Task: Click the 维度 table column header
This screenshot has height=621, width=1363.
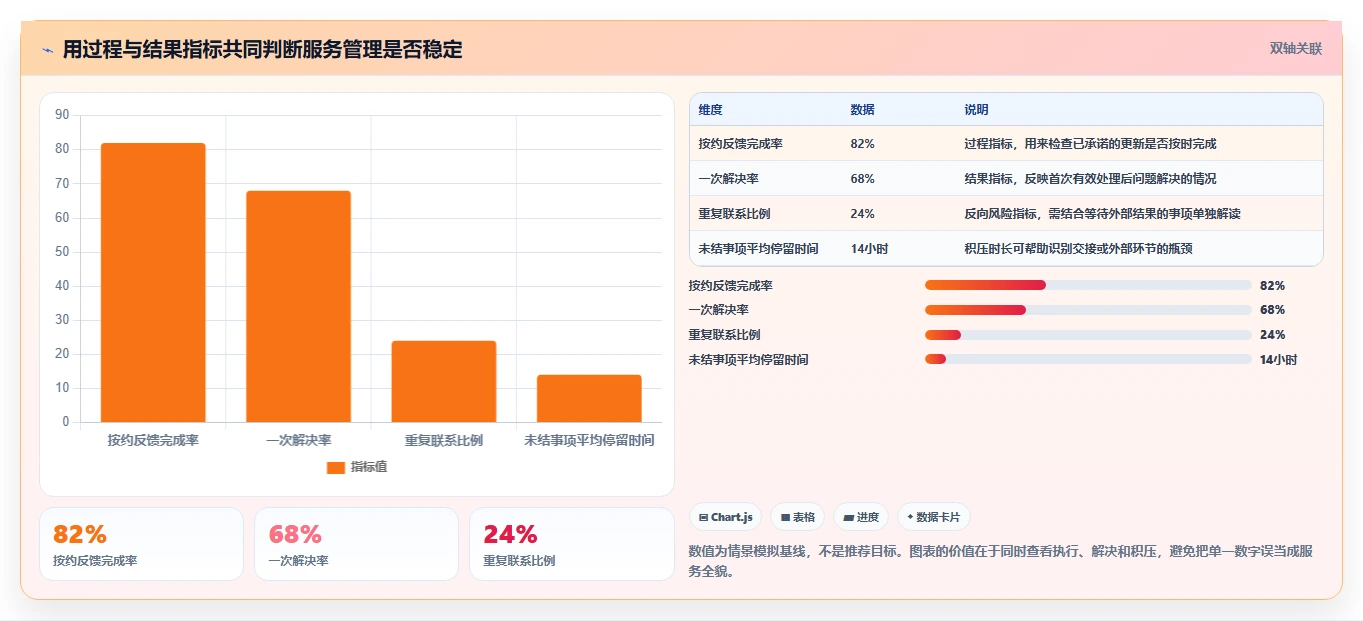Action: pyautogui.click(x=710, y=110)
